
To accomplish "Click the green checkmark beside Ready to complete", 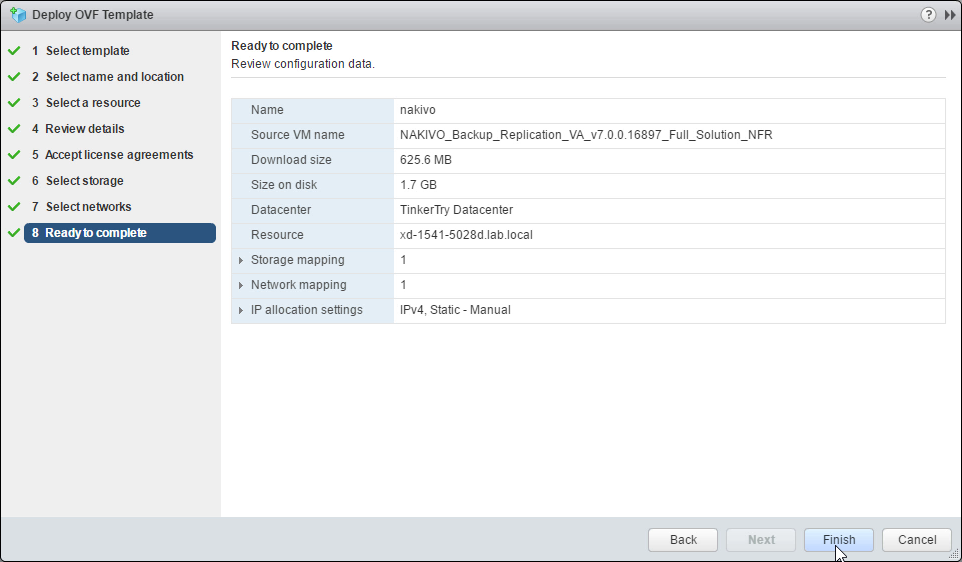I will pyautogui.click(x=14, y=233).
